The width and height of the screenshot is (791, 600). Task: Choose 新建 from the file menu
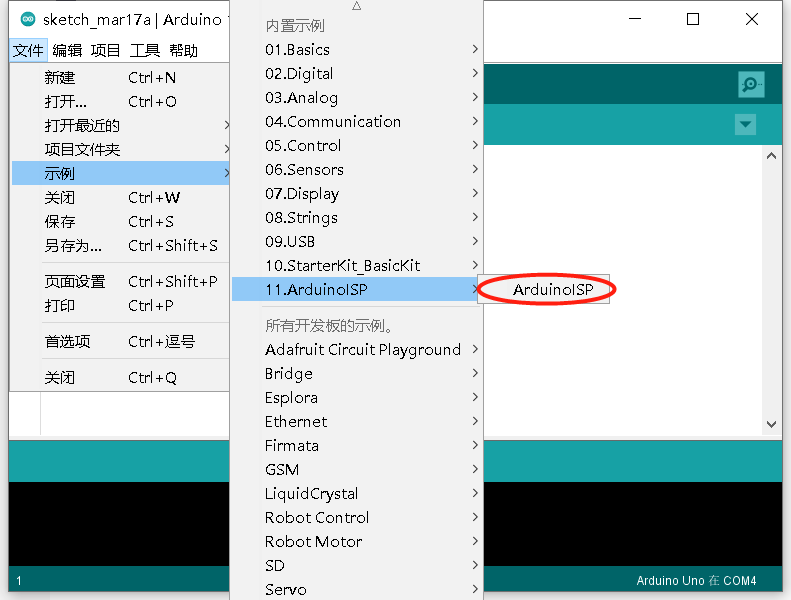click(121, 78)
